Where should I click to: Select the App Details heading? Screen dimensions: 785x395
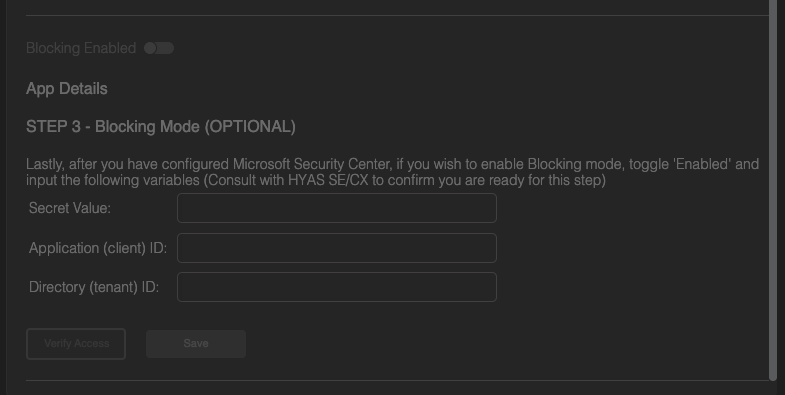pyautogui.click(x=67, y=89)
